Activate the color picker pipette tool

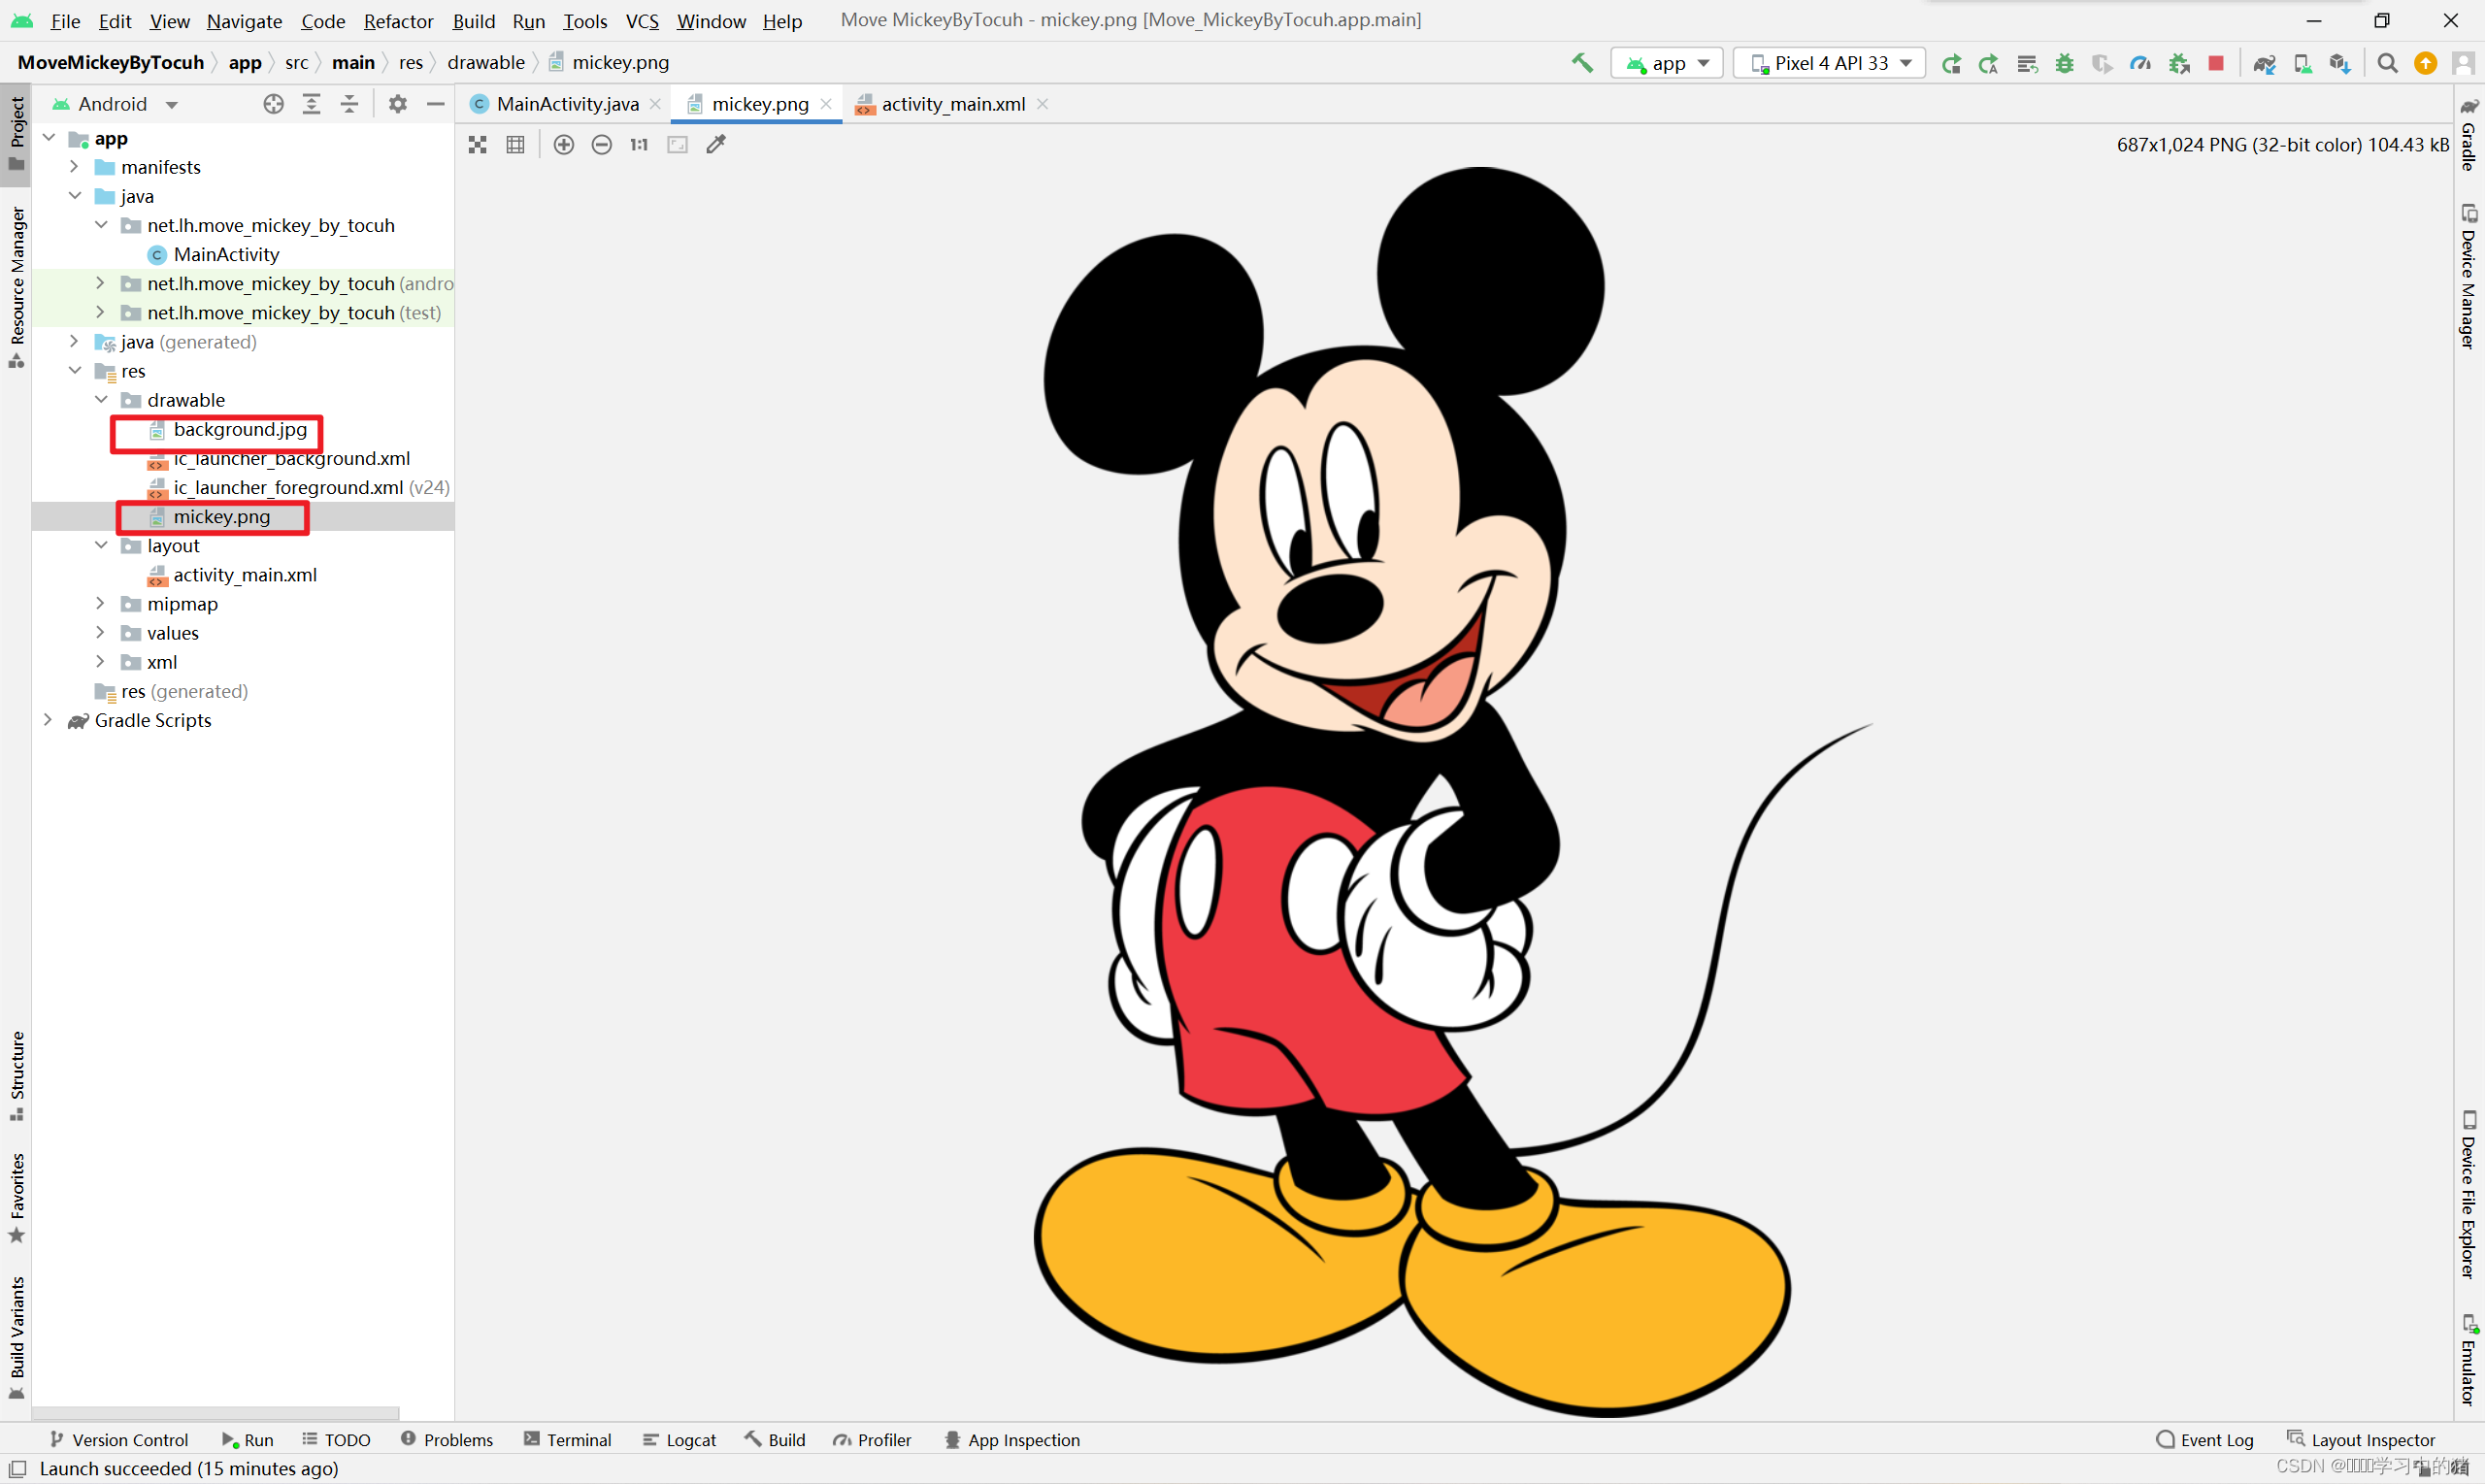click(716, 145)
